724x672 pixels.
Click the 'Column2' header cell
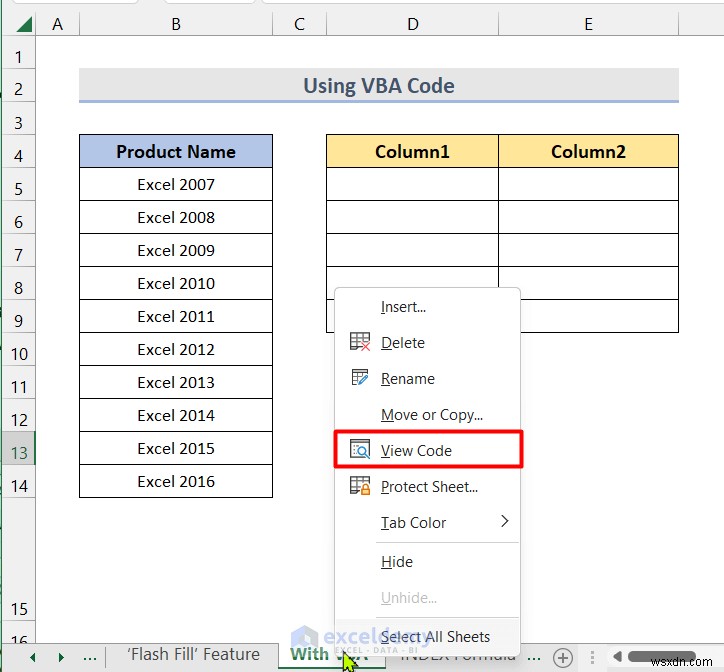pyautogui.click(x=588, y=151)
